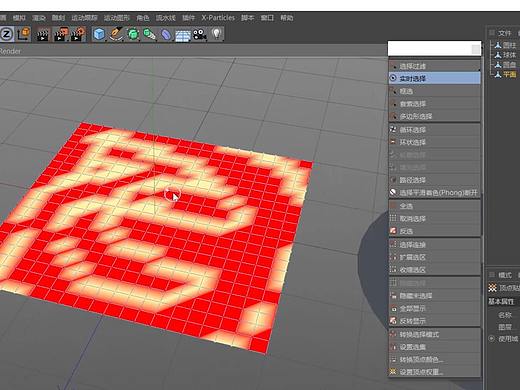
Task: Open the 运动图形 menu
Action: pos(117,18)
